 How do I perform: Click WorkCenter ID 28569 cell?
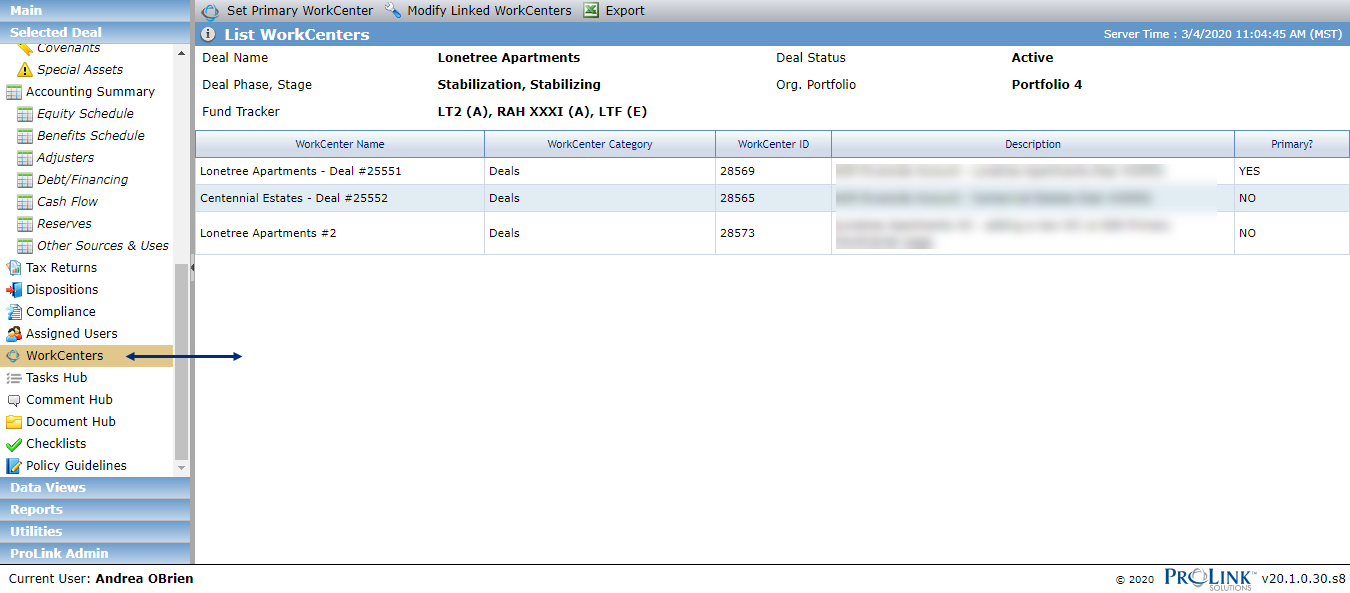pos(773,171)
